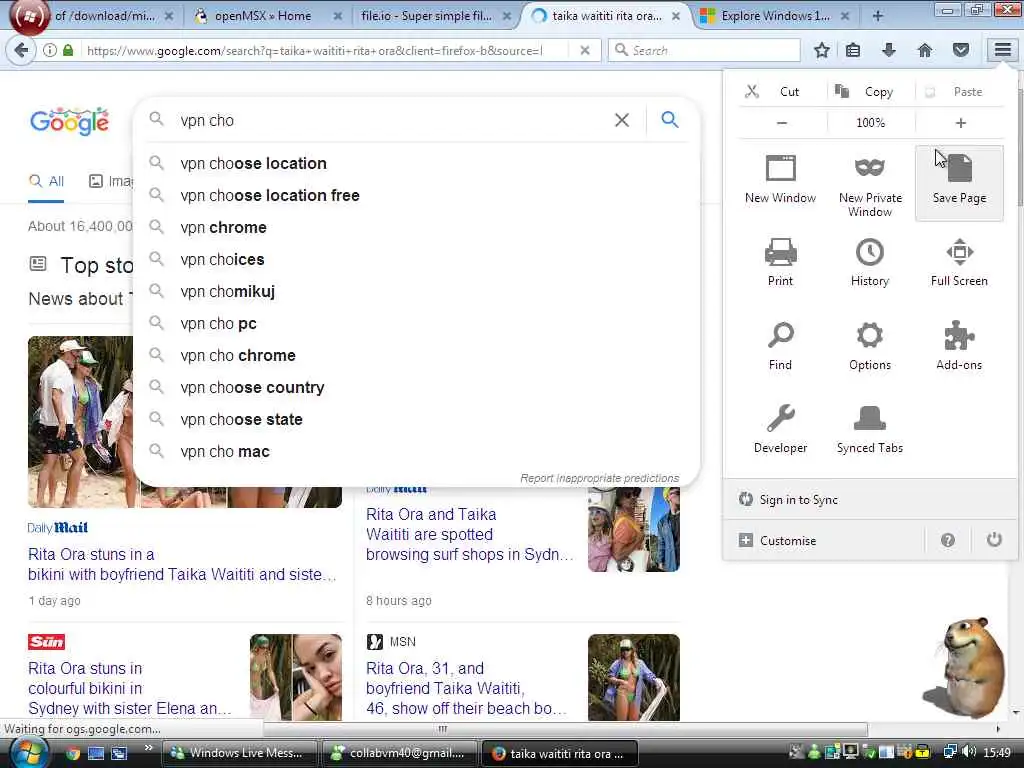
Task: Go to the Home page icon
Action: click(x=925, y=50)
